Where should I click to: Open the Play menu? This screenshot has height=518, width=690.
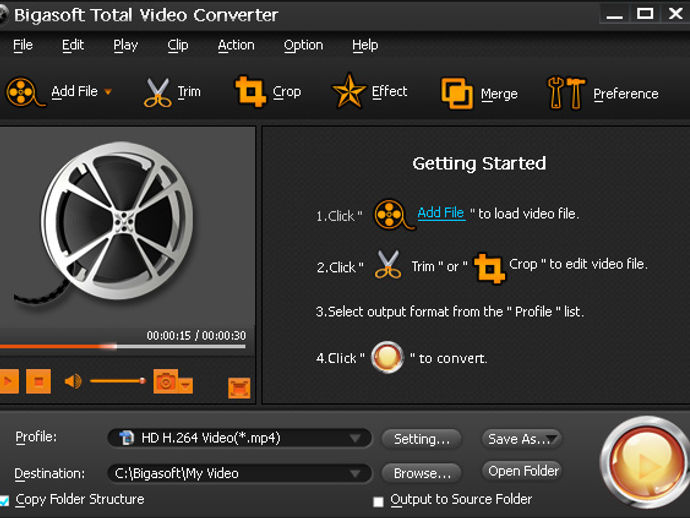[125, 45]
